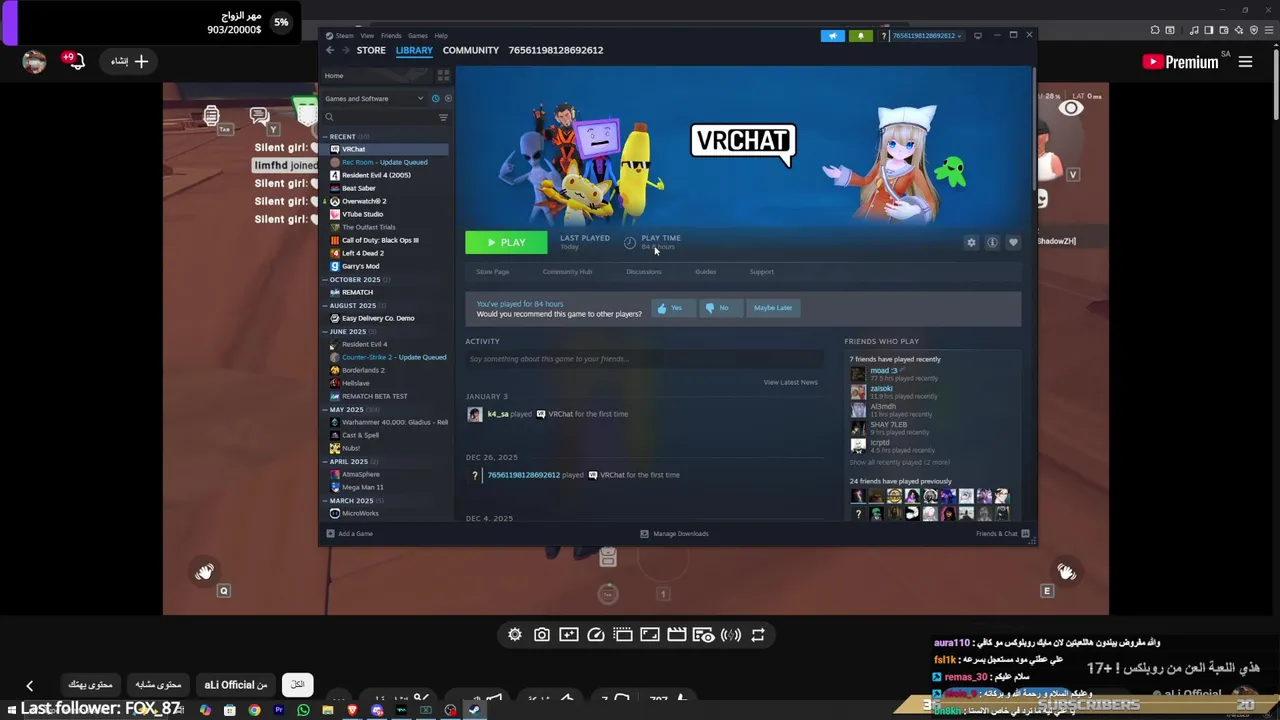
Task: Open the Games menu in Steam
Action: point(418,36)
